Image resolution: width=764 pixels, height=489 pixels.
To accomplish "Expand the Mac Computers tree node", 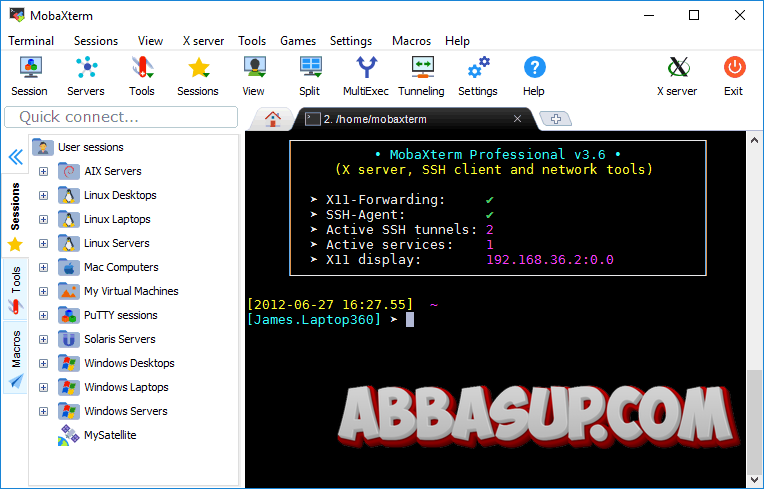I will click(43, 267).
